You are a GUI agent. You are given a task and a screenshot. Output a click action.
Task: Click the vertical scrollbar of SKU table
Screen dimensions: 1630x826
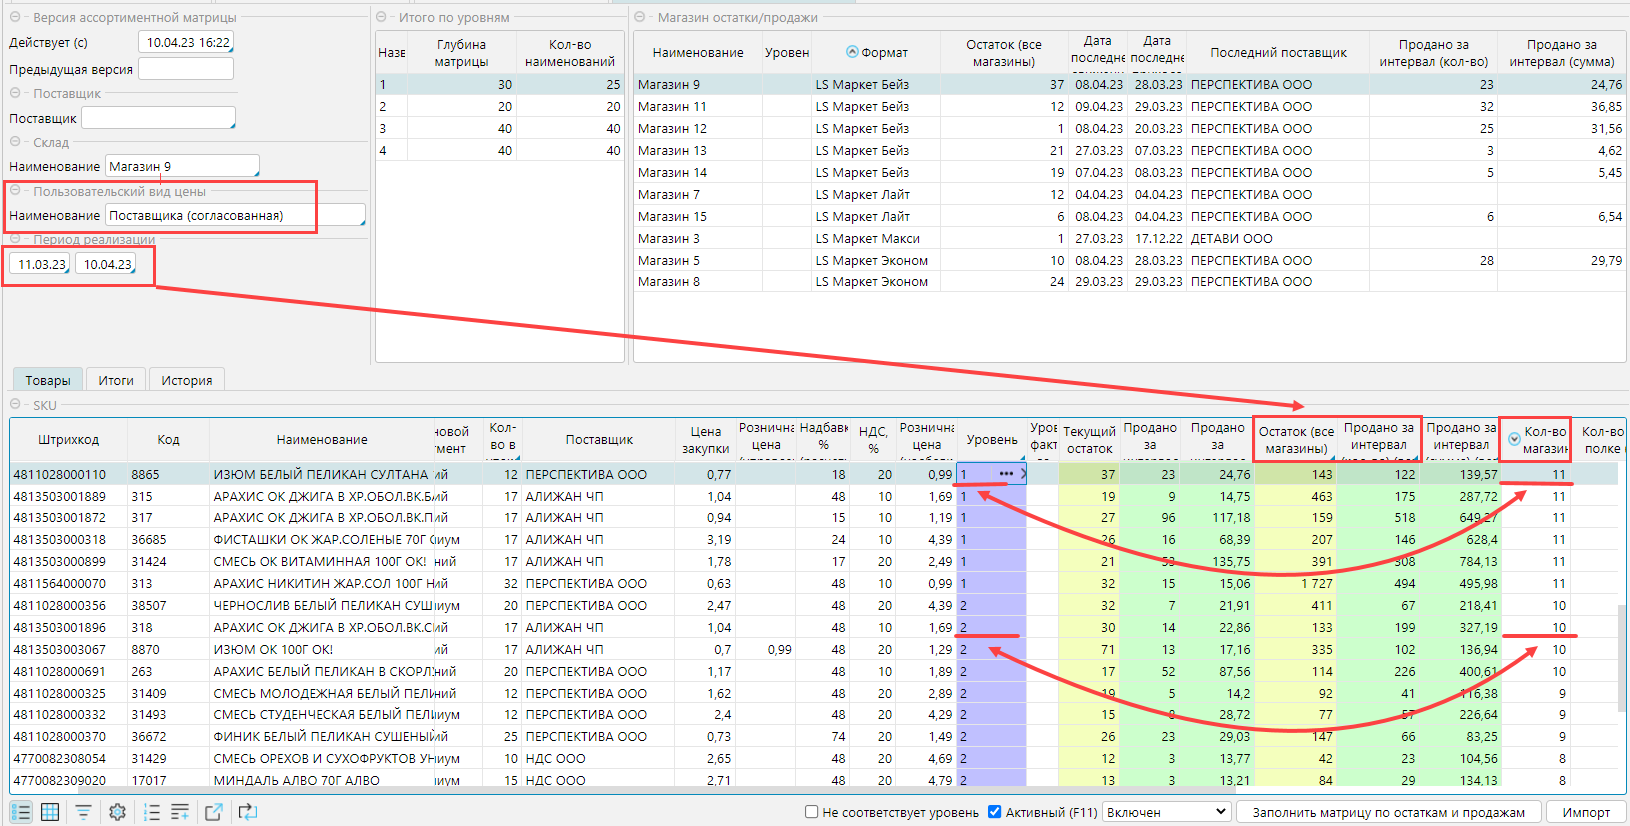coord(1622,657)
